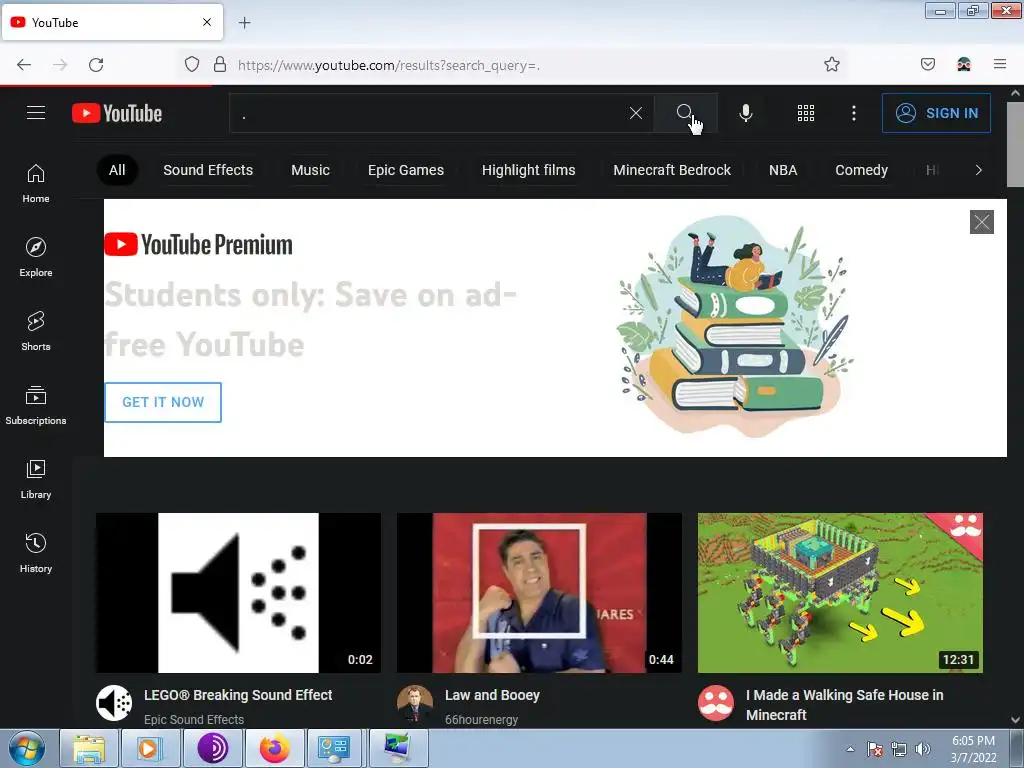Screen dimensions: 1024x768
Task: Open the YouTube apps grid
Action: pyautogui.click(x=805, y=113)
